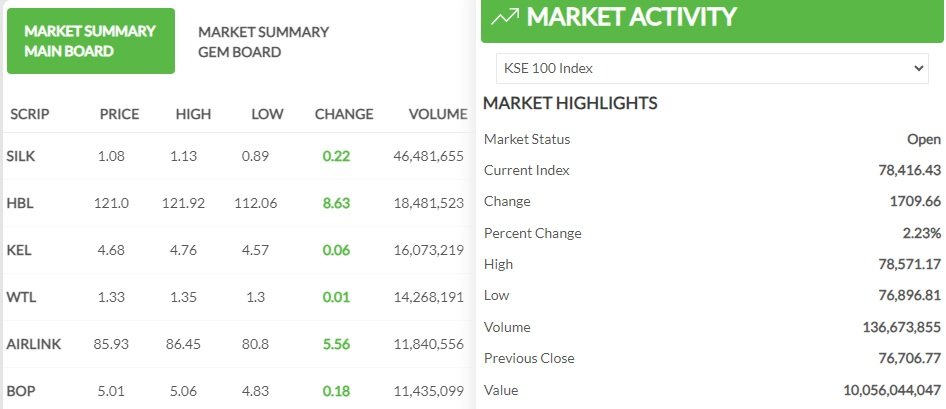
Task: Sort table by LOW column header
Action: (267, 114)
